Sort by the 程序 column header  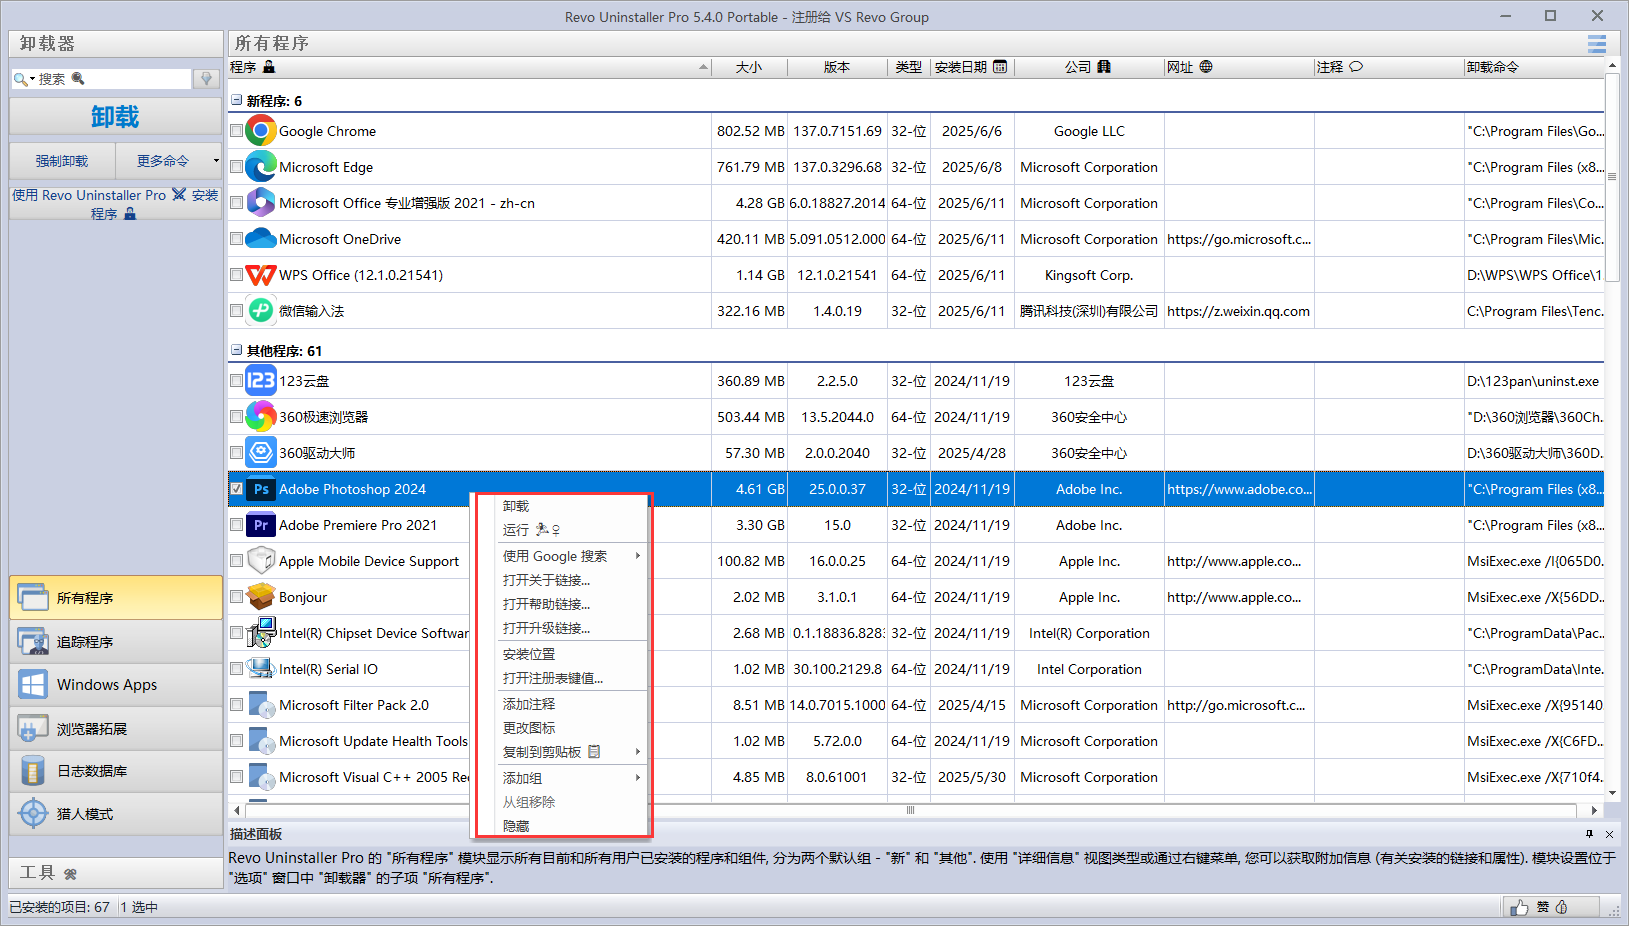tap(469, 67)
